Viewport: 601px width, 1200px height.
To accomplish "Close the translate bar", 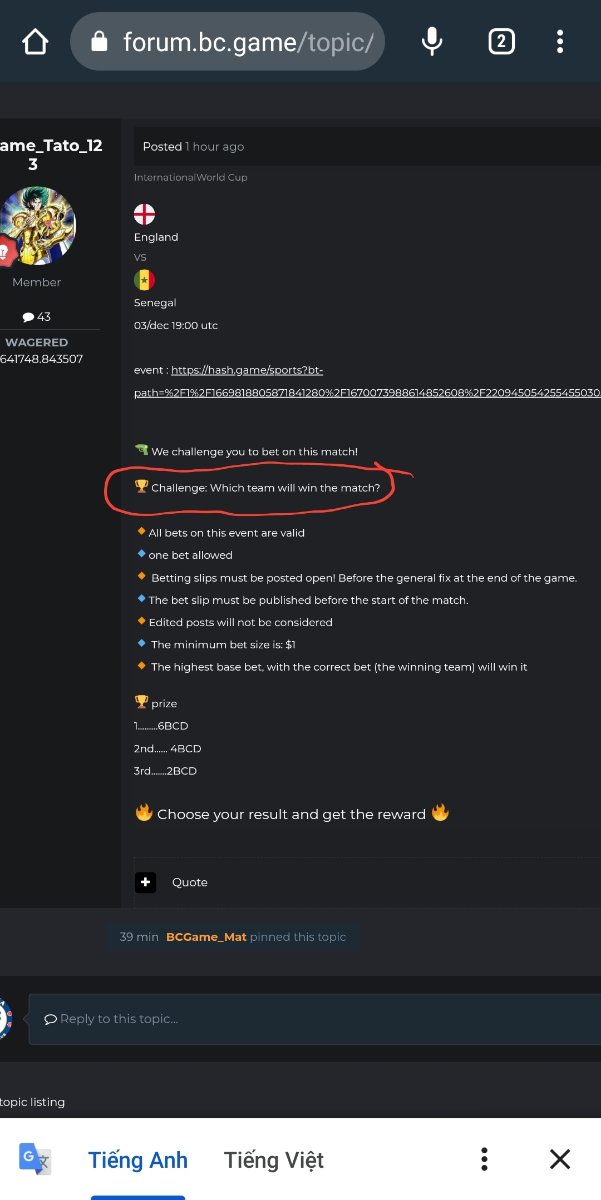I will click(560, 1159).
